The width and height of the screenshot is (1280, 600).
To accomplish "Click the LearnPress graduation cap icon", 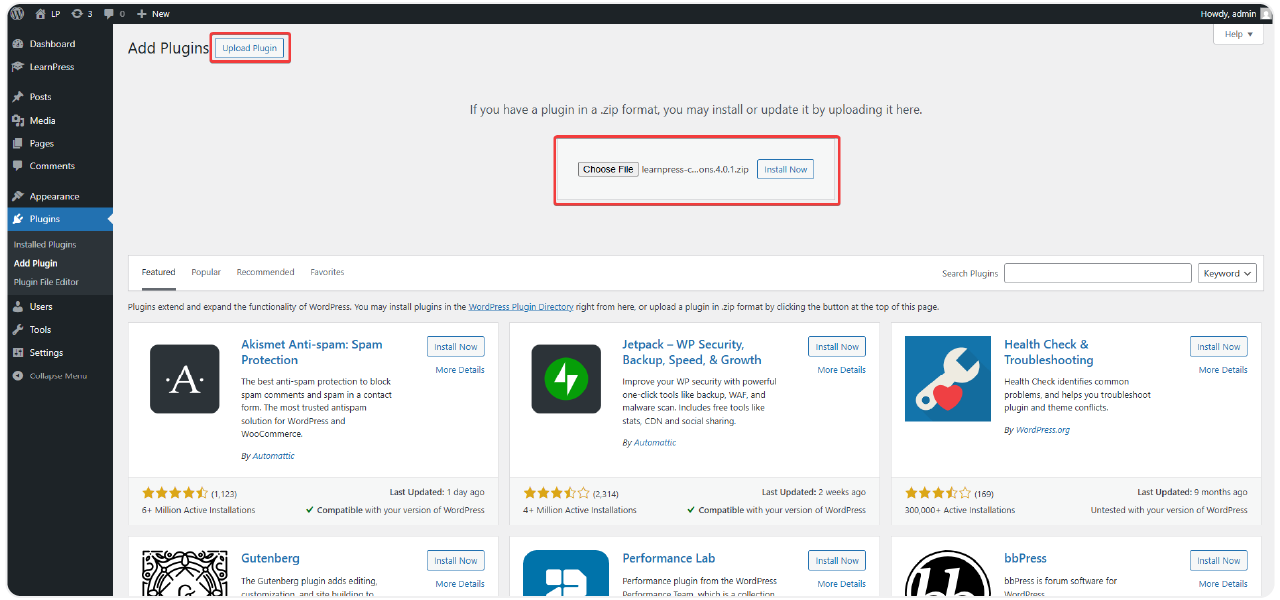I will pyautogui.click(x=18, y=67).
